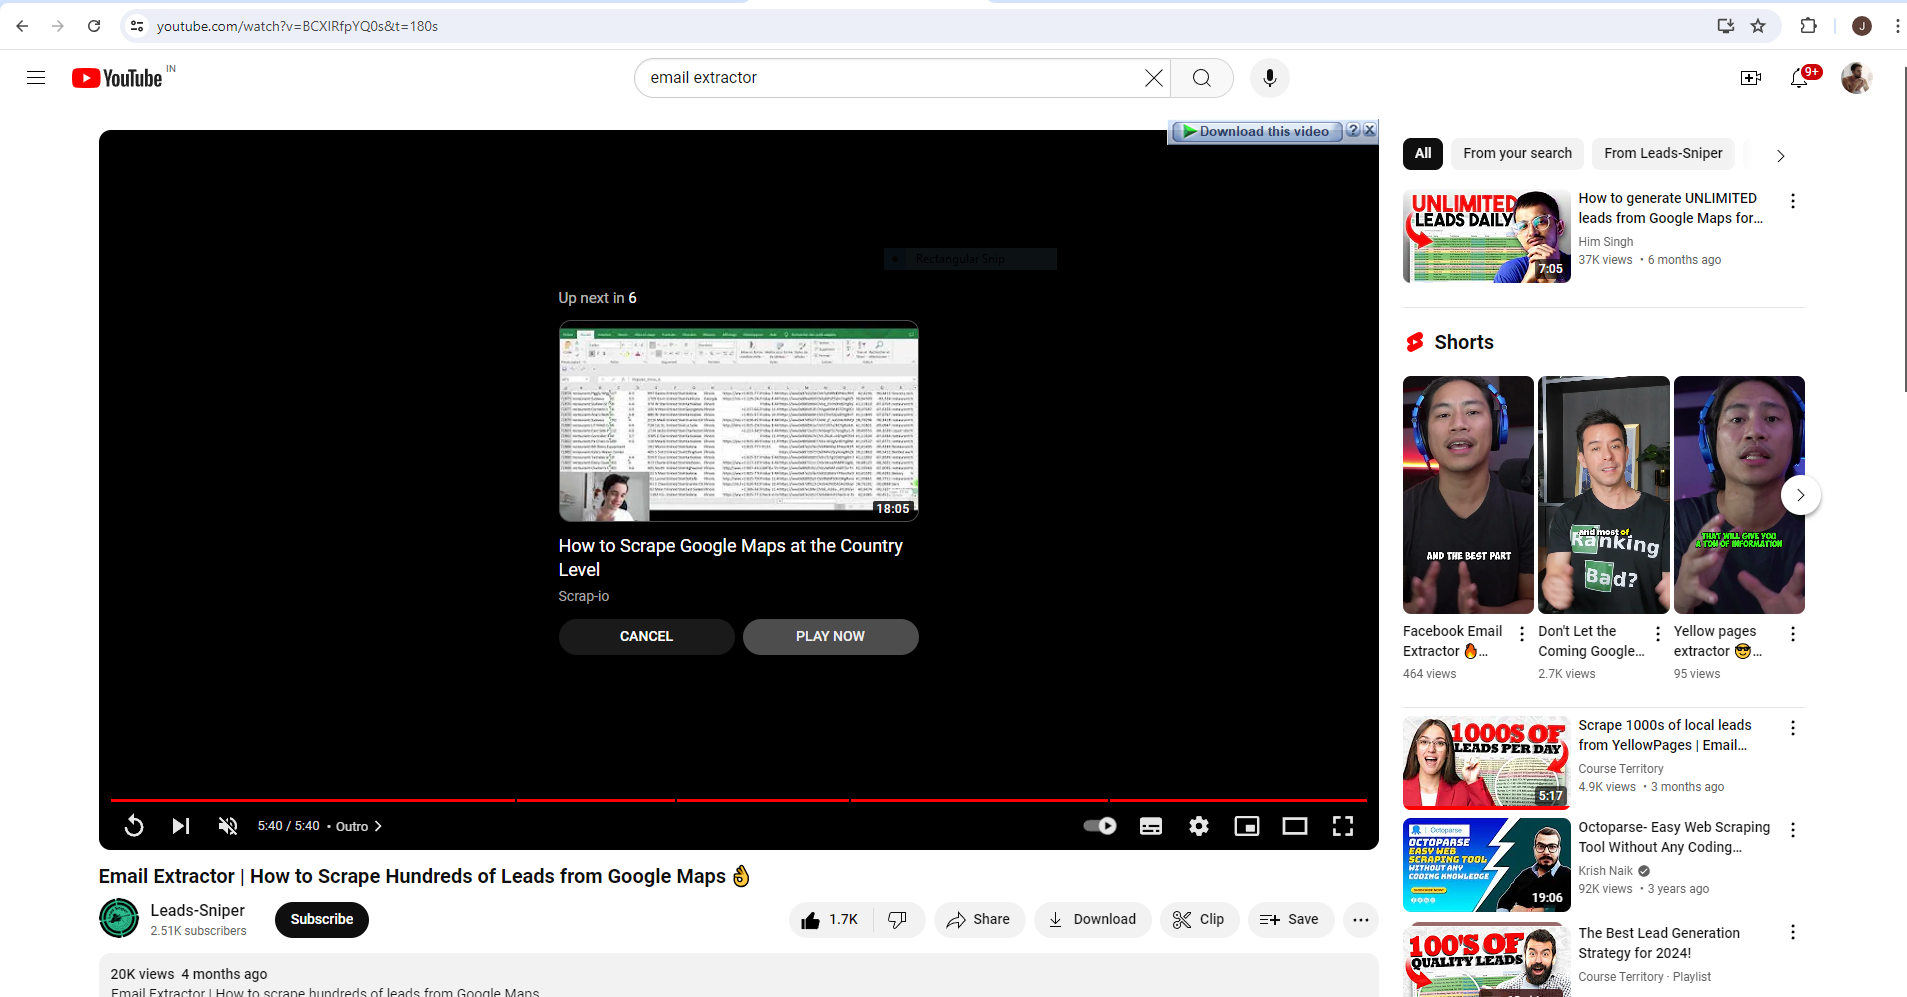The image size is (1907, 997).
Task: Switch to miniplayer mode
Action: (1247, 826)
